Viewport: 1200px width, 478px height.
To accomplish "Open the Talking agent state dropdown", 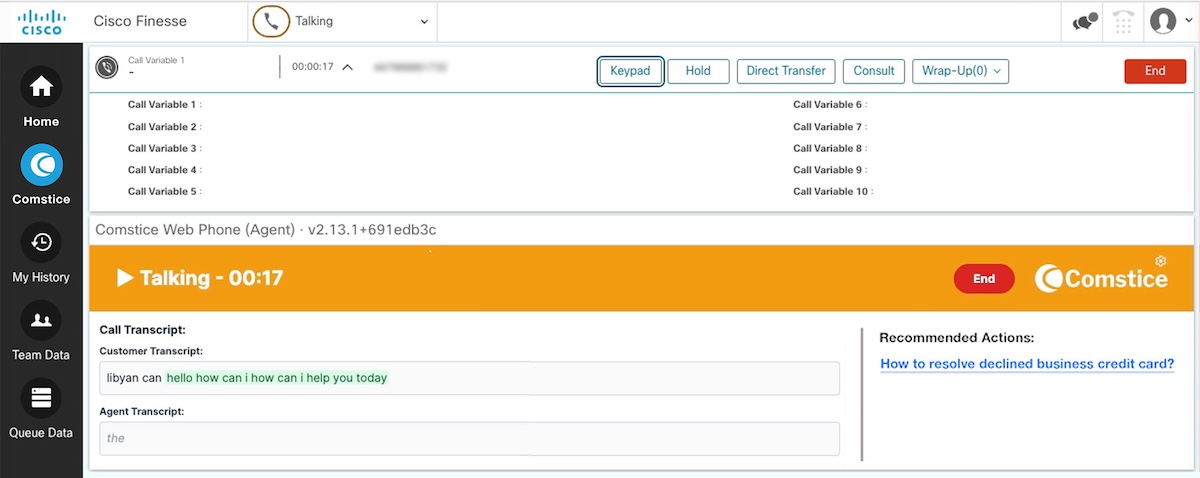I will coord(342,21).
